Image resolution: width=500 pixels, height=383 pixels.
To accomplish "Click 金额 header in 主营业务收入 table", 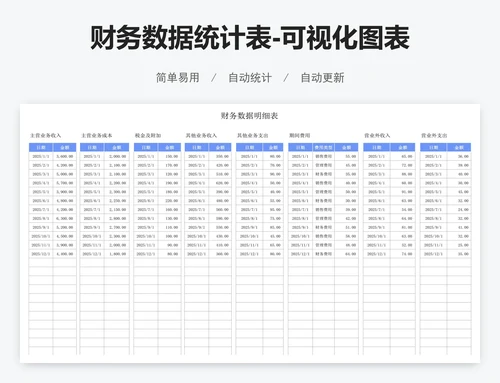I will coord(65,147).
